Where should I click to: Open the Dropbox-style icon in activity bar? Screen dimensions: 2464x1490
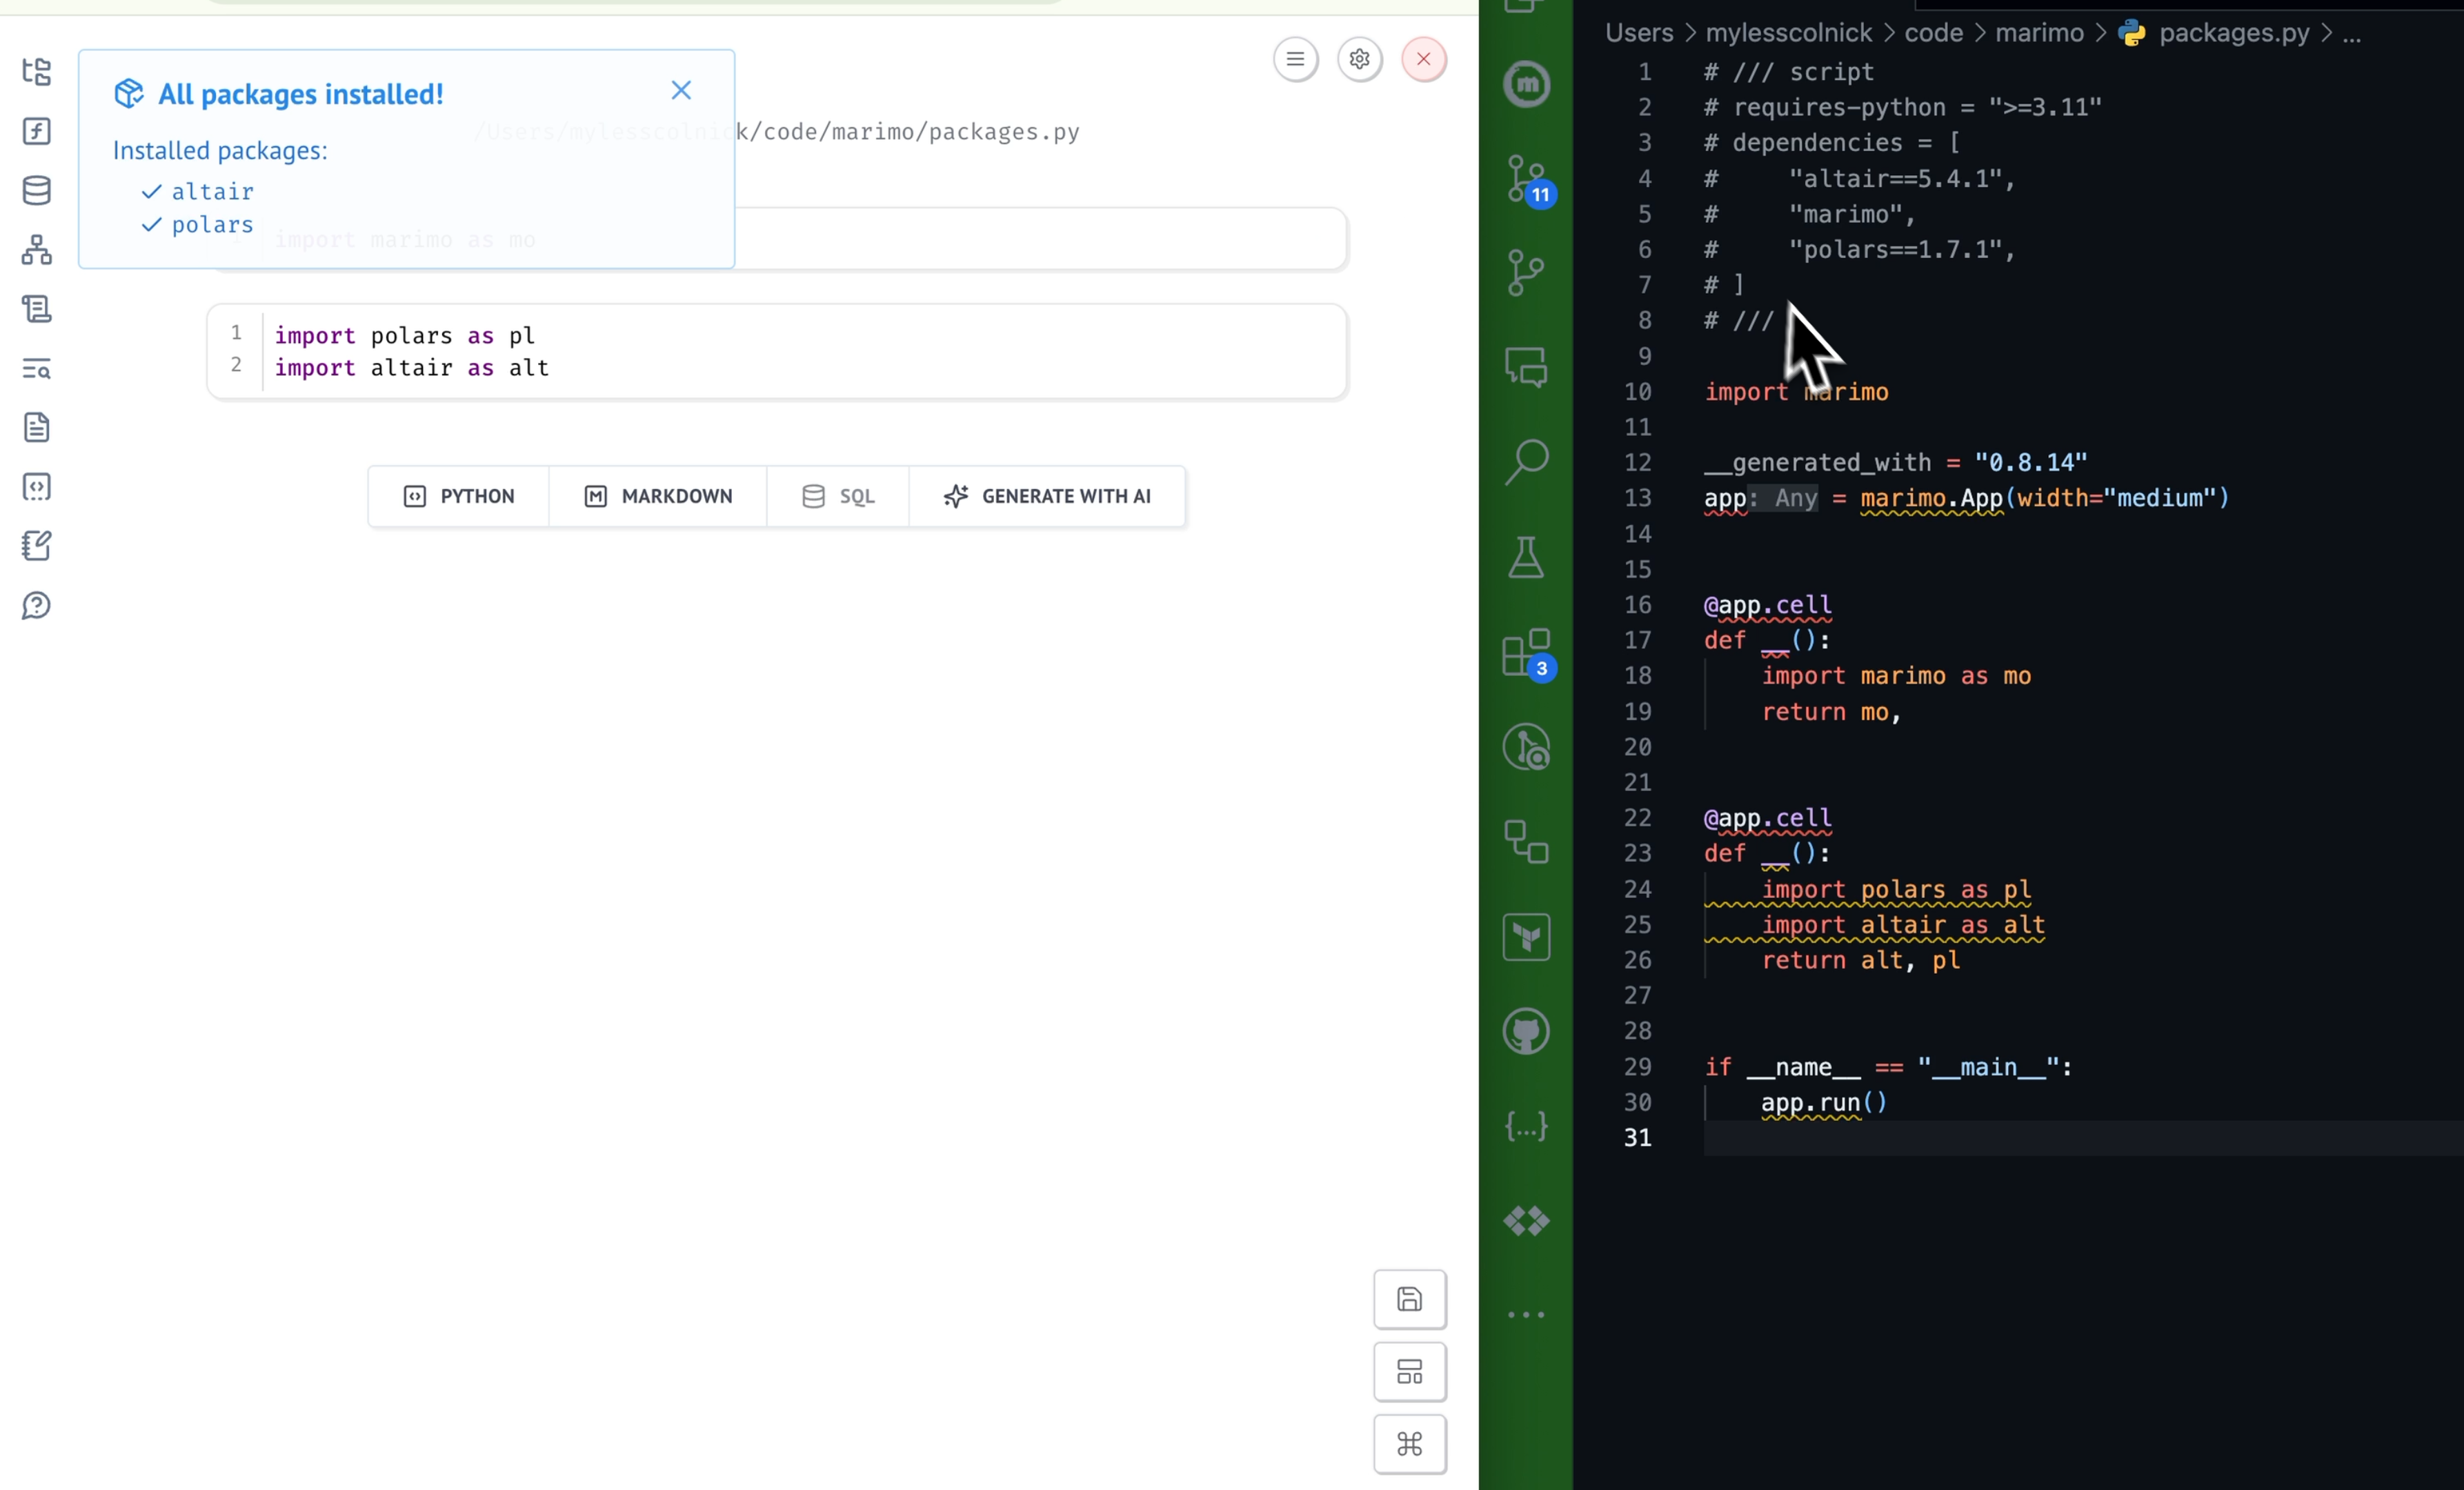(x=1526, y=1221)
